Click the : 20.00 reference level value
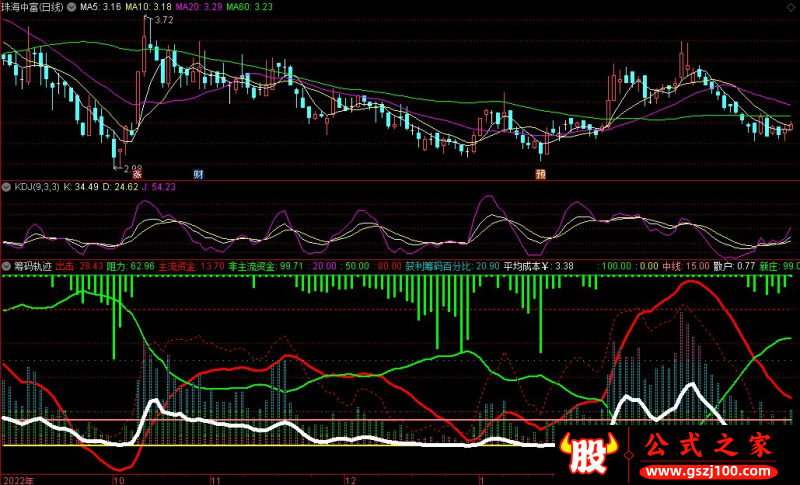The width and height of the screenshot is (800, 485). 322,266
